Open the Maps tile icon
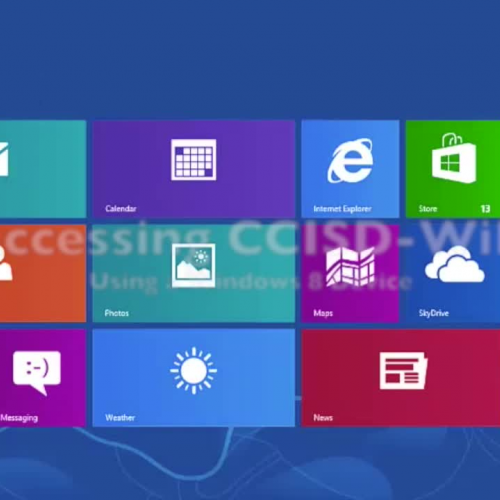The width and height of the screenshot is (500, 500). [350, 267]
